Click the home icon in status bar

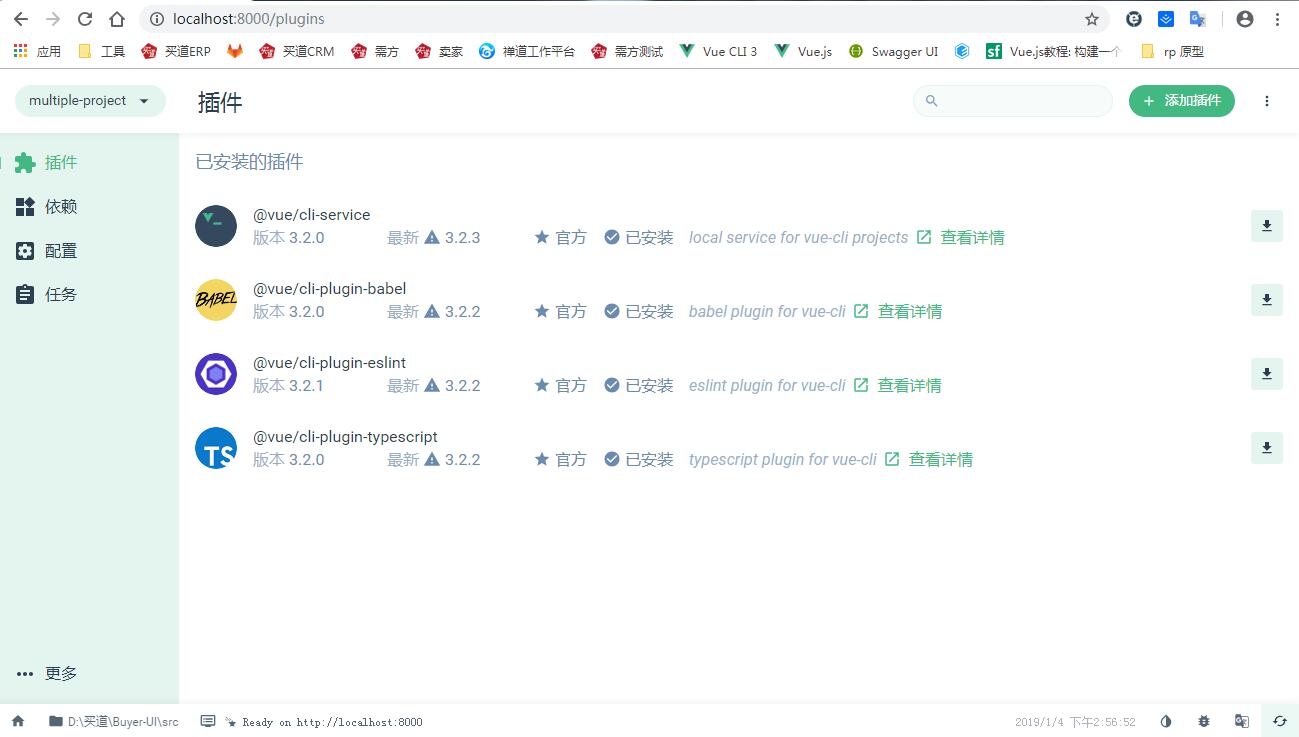click(18, 721)
